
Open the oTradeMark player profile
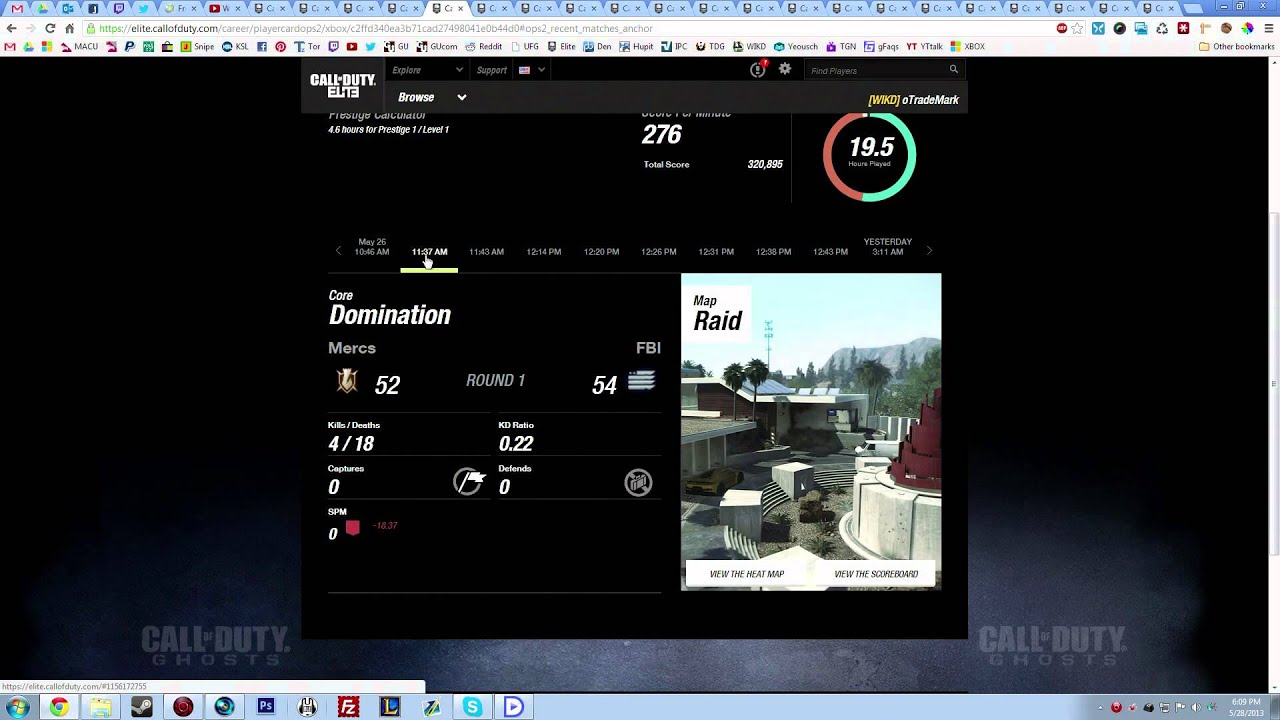pos(914,100)
